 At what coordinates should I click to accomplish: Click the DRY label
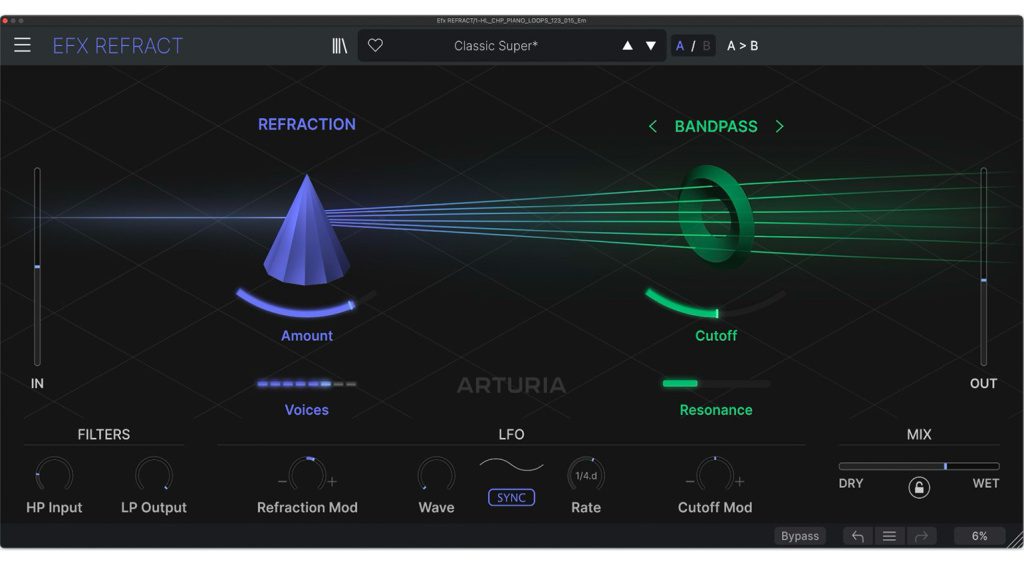point(851,484)
